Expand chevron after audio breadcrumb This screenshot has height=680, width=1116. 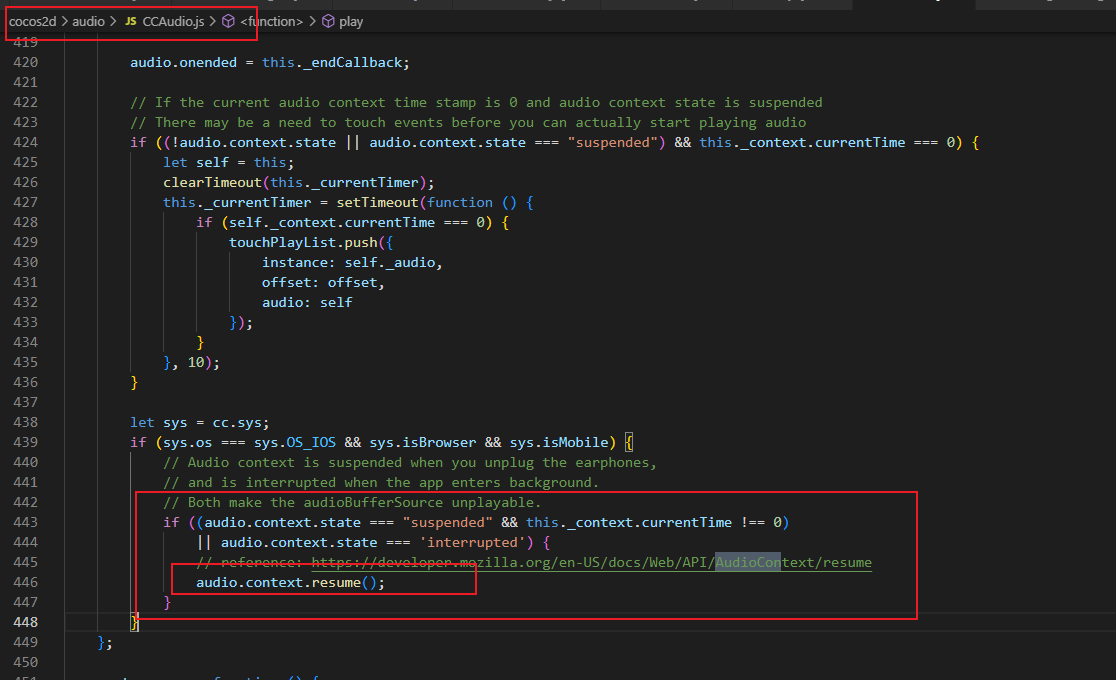tap(113, 21)
